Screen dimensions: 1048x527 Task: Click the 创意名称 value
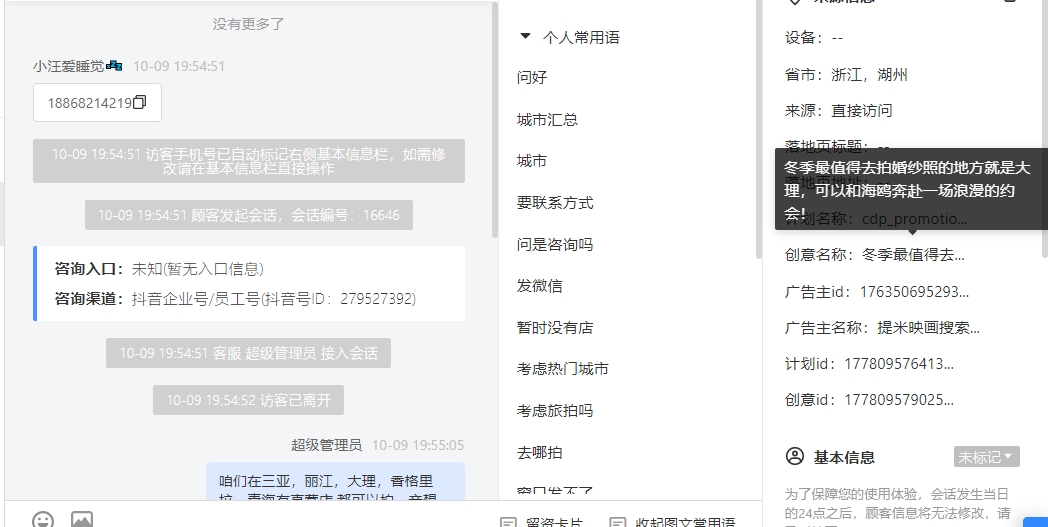pos(913,255)
